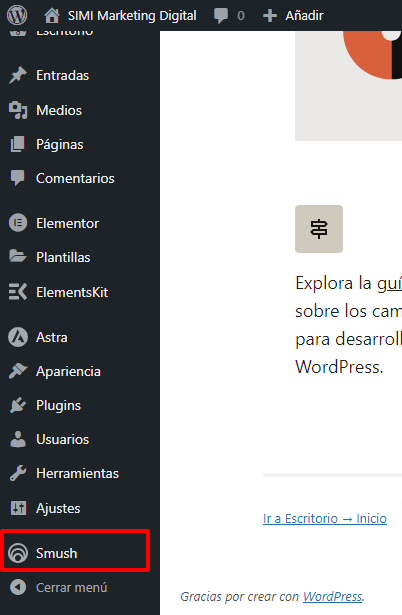Open the Herramientas menu item
402x615 pixels.
pos(77,473)
